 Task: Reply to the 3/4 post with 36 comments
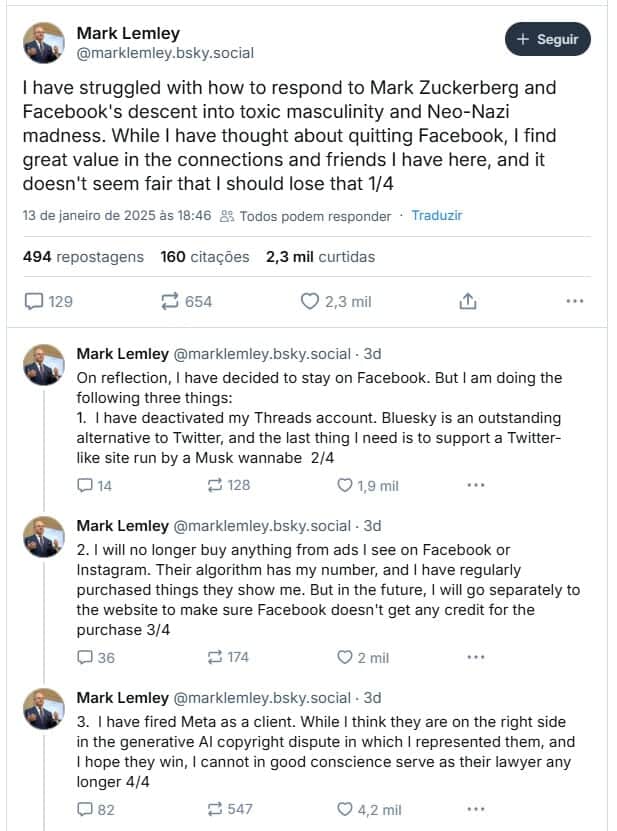pos(95,658)
